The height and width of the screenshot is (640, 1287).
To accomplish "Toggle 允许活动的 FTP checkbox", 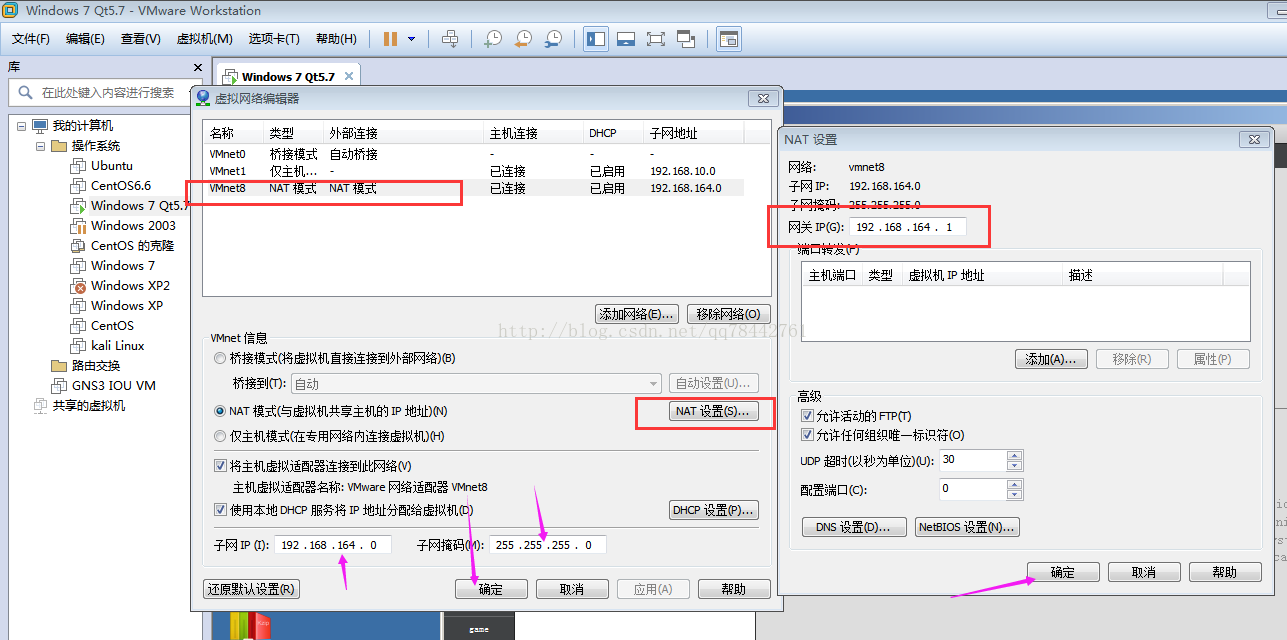I will (x=807, y=416).
